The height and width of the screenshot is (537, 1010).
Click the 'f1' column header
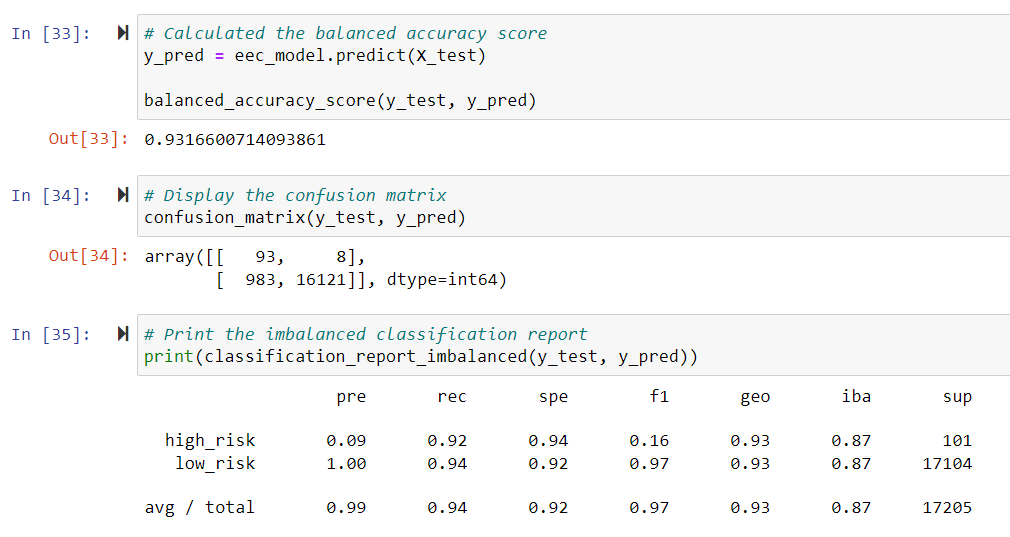[x=659, y=397]
